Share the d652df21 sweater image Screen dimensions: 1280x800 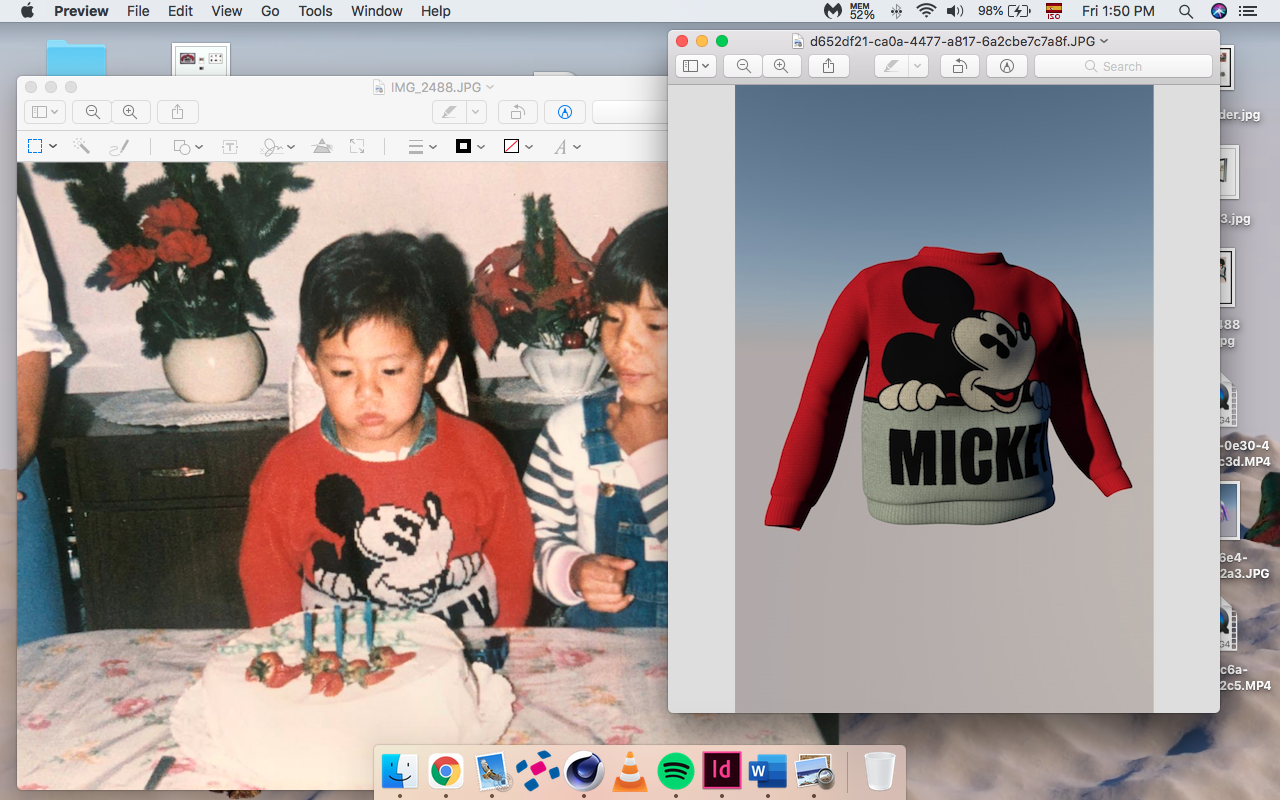coord(829,66)
